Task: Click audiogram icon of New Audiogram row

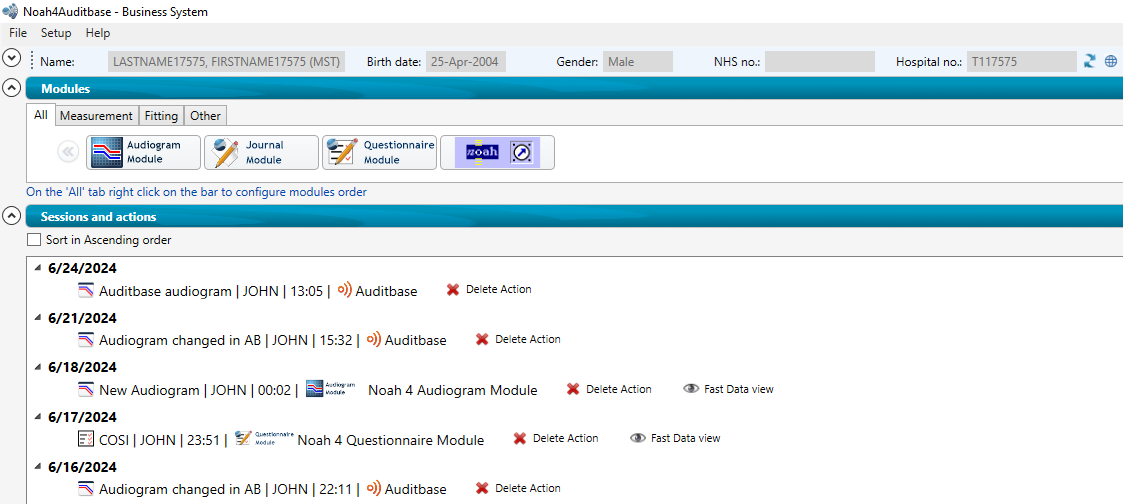Action: 86,390
